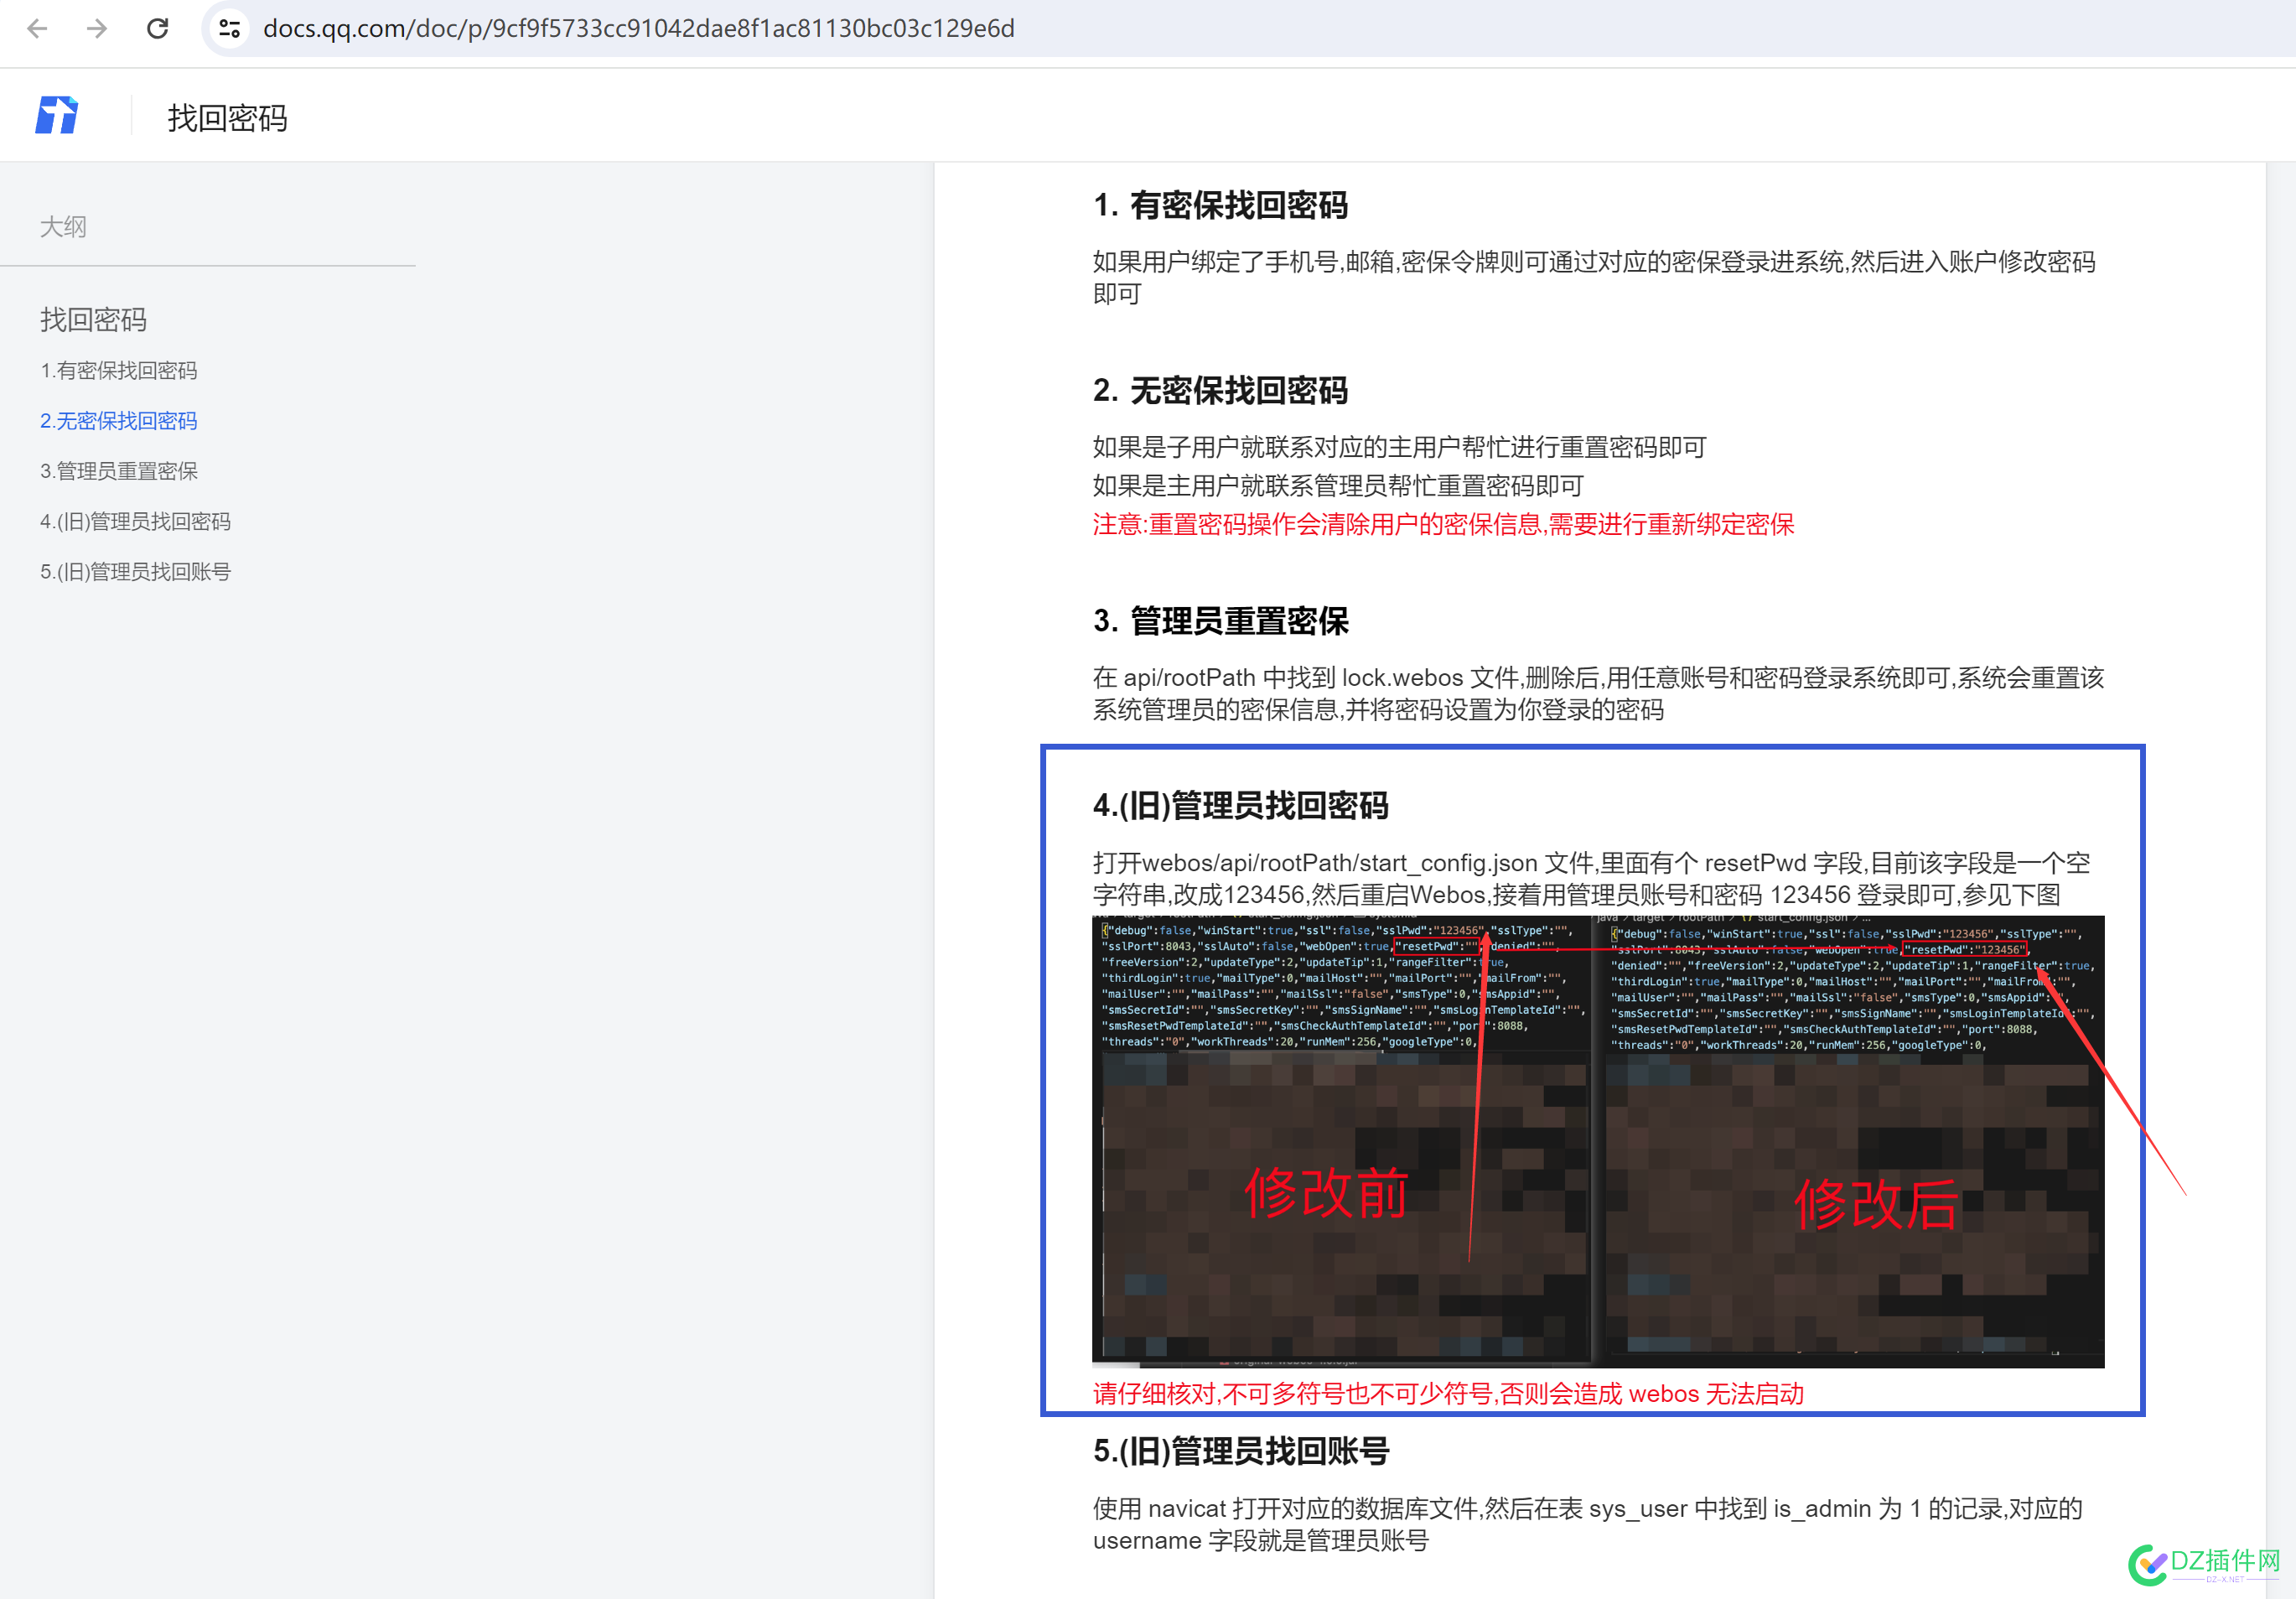Click paragraph 如果用户绑定了手机号,邮箱

(1594, 278)
